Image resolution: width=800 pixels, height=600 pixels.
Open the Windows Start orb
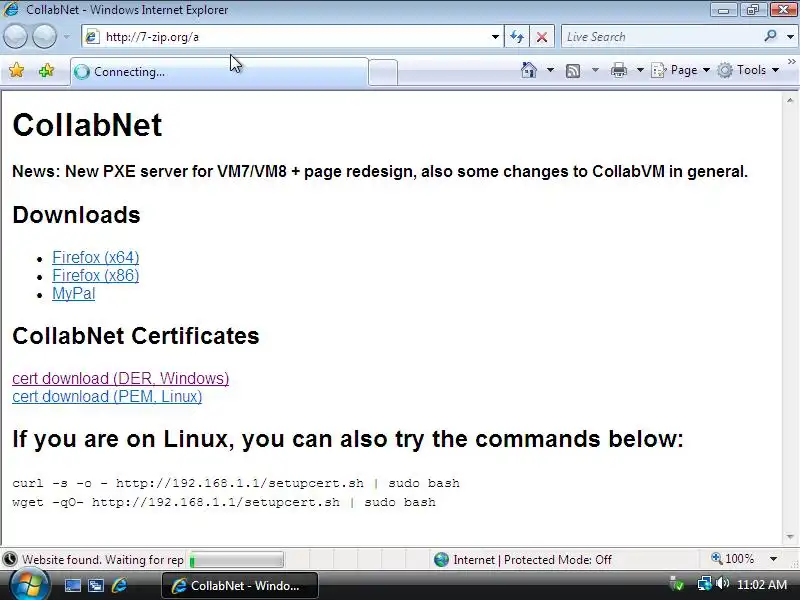coord(29,585)
